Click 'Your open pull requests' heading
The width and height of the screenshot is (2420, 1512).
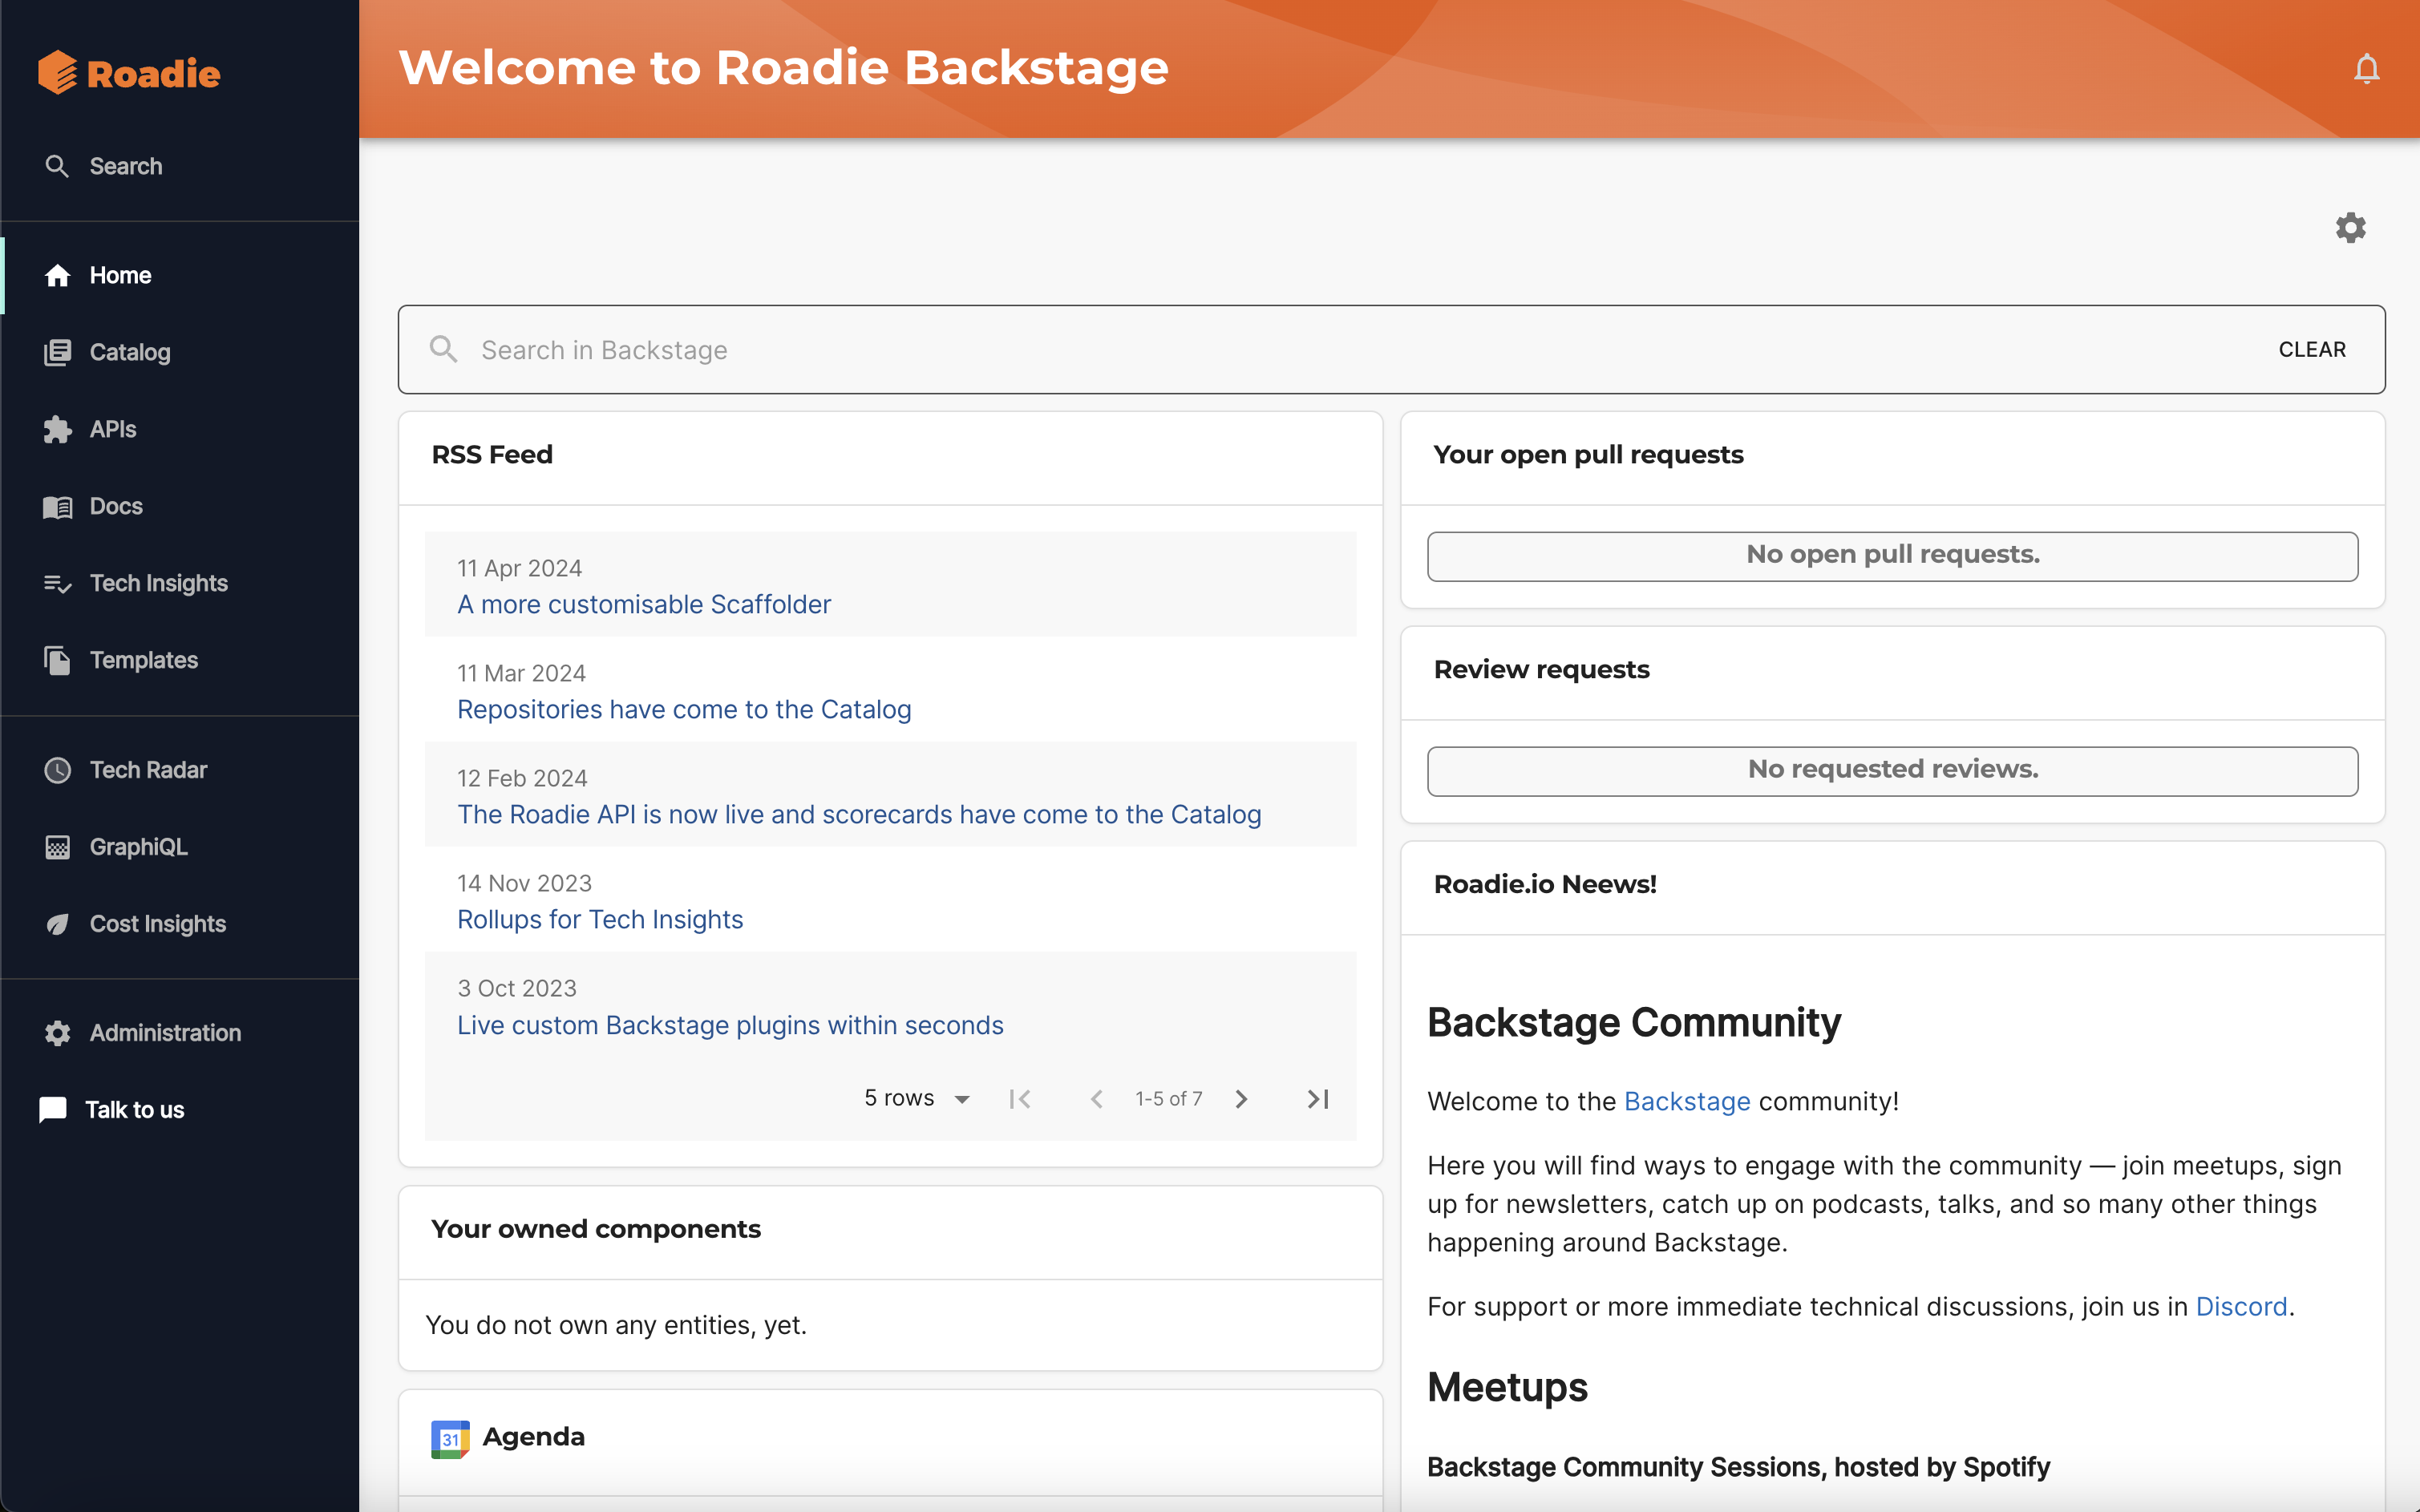pyautogui.click(x=1588, y=455)
